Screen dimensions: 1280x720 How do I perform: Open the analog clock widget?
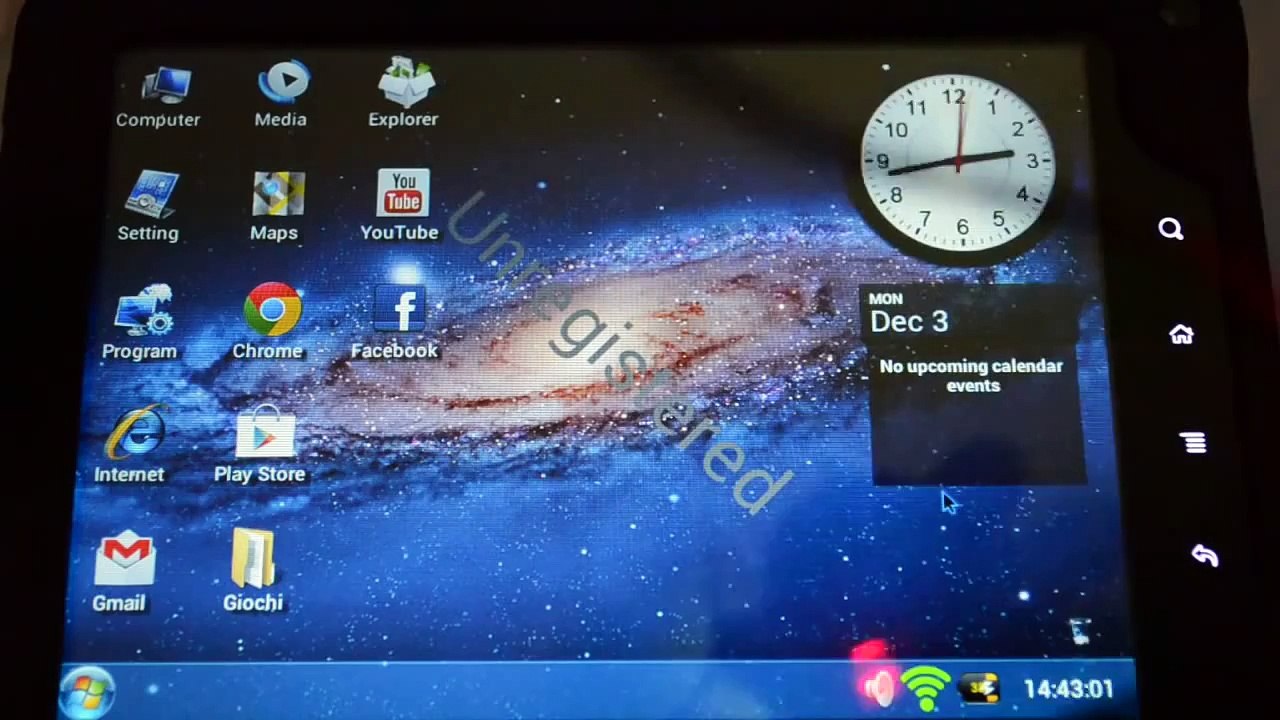click(x=958, y=160)
